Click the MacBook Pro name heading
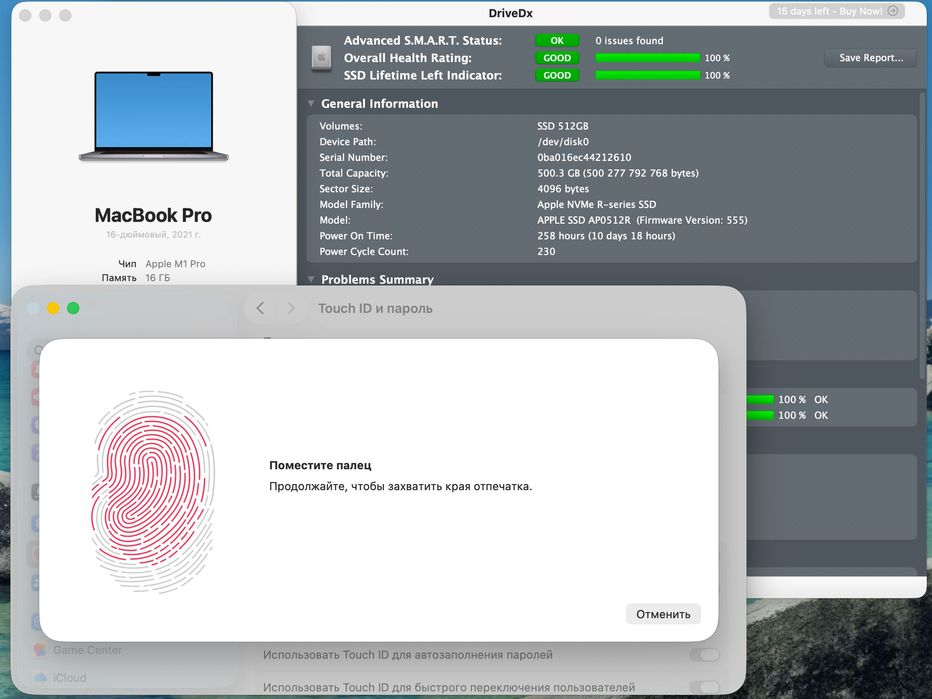The height and width of the screenshot is (699, 932). point(153,215)
